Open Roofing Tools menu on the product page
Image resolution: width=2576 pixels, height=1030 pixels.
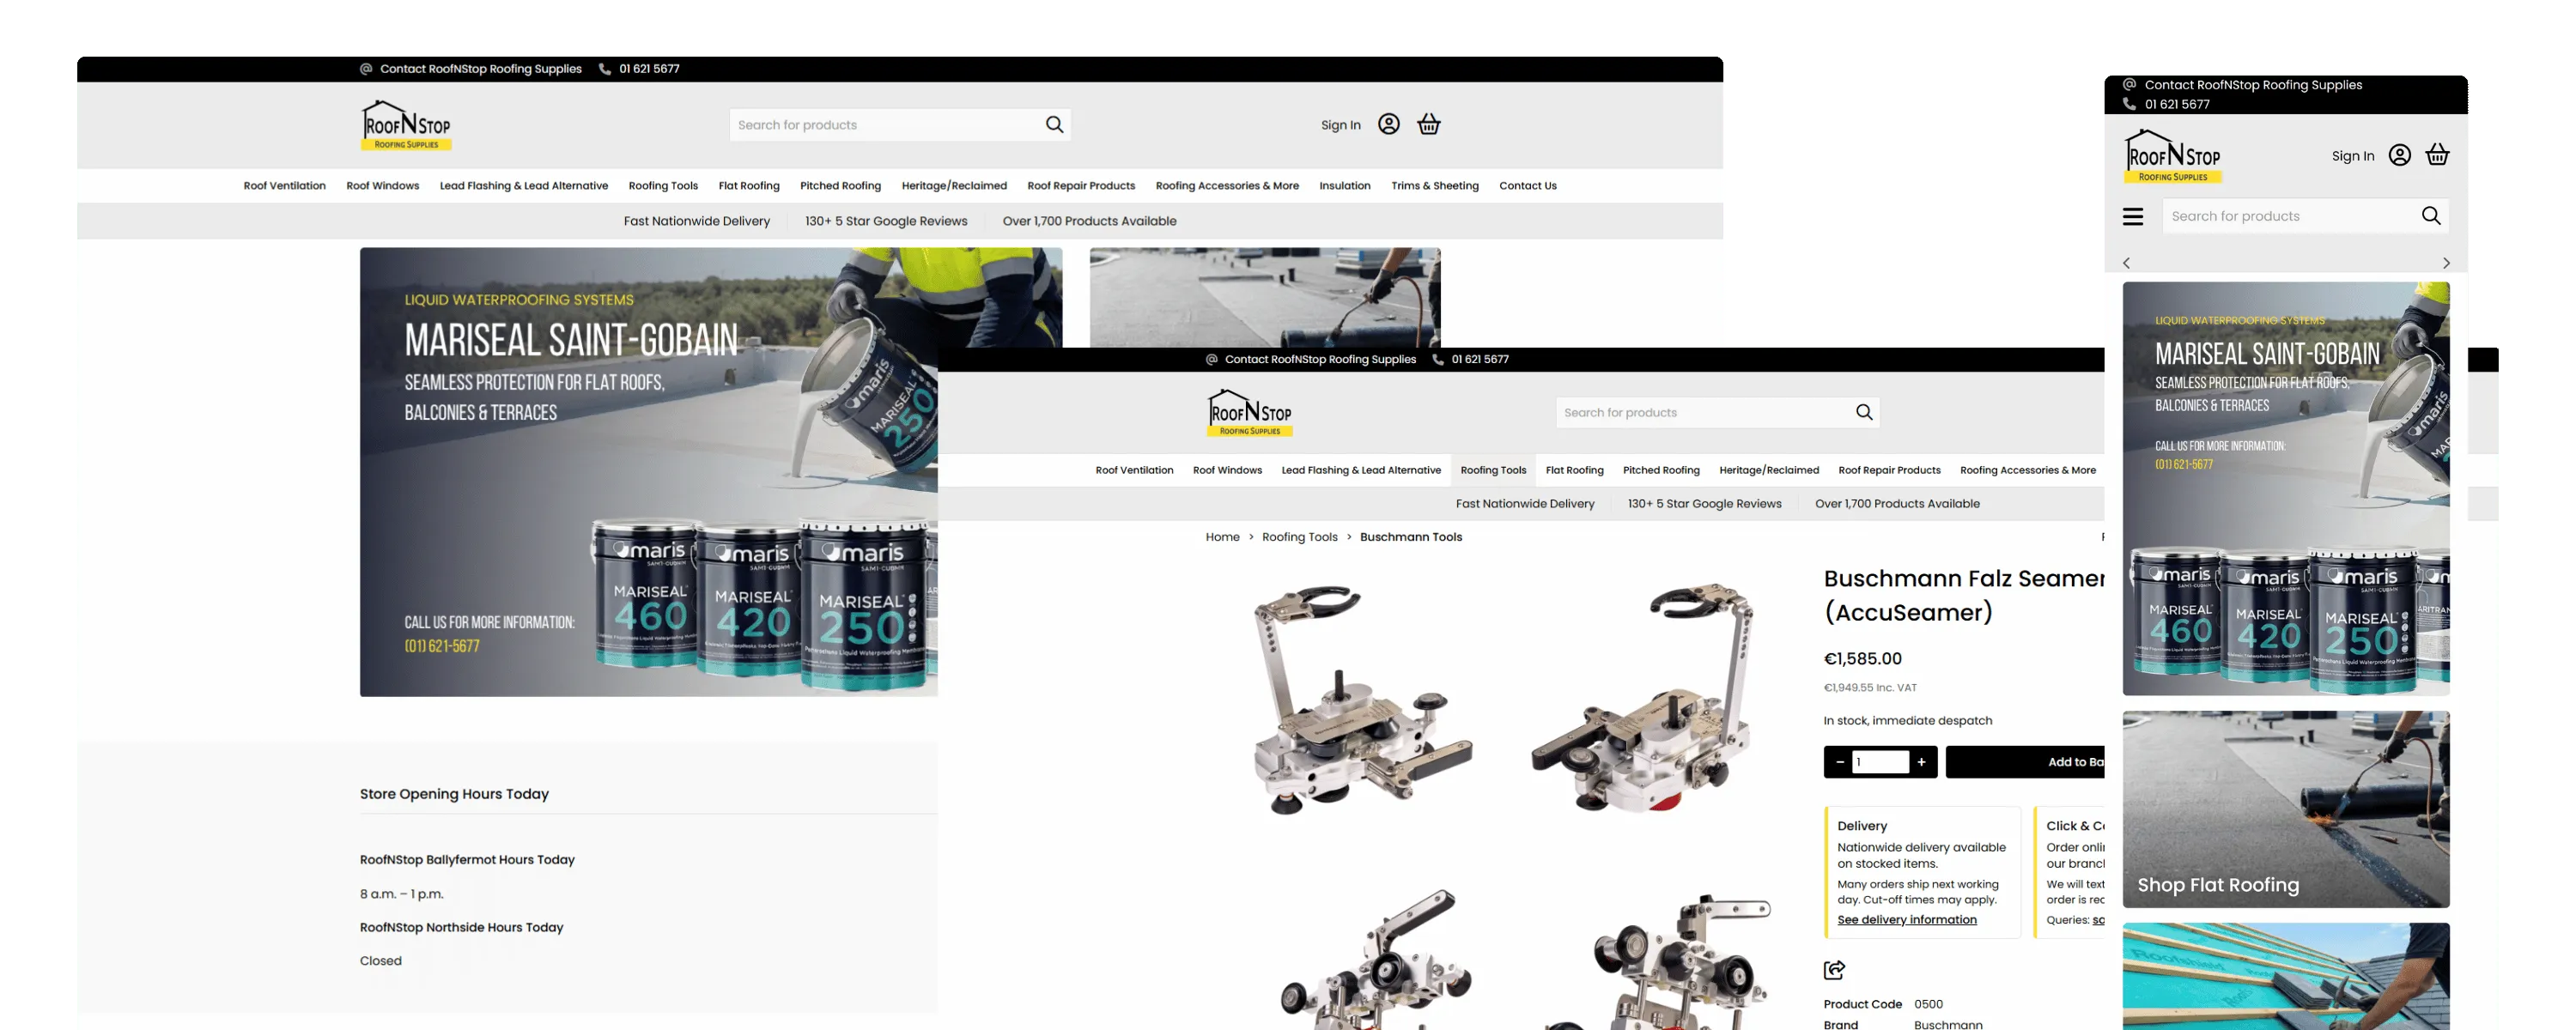[1493, 470]
